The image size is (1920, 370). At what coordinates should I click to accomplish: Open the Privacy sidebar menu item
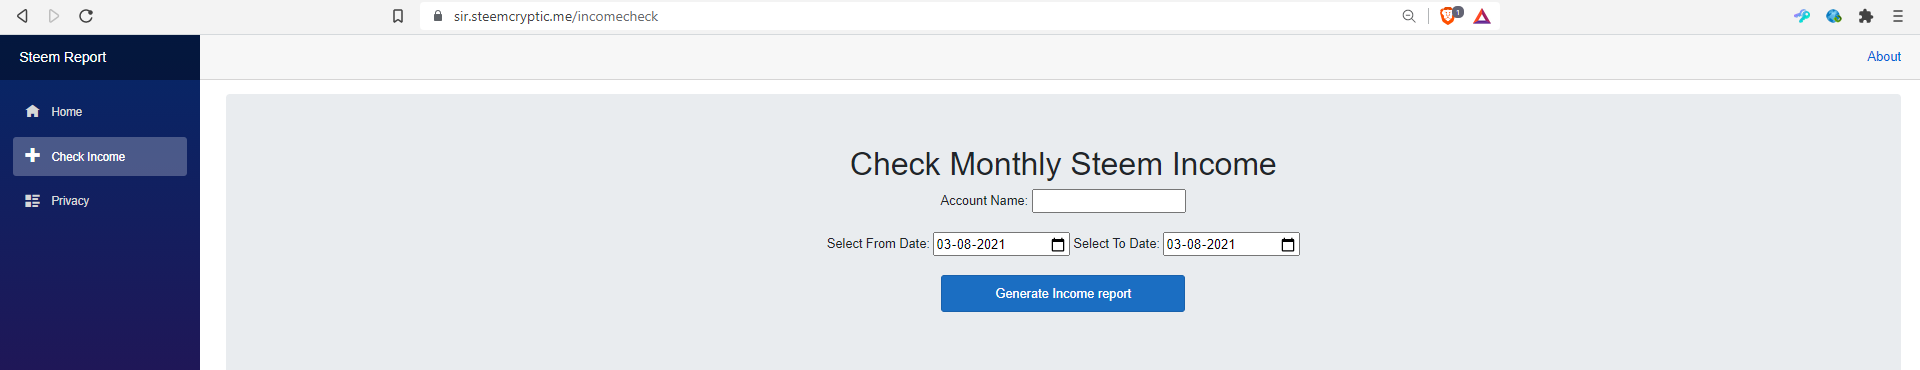(x=100, y=201)
